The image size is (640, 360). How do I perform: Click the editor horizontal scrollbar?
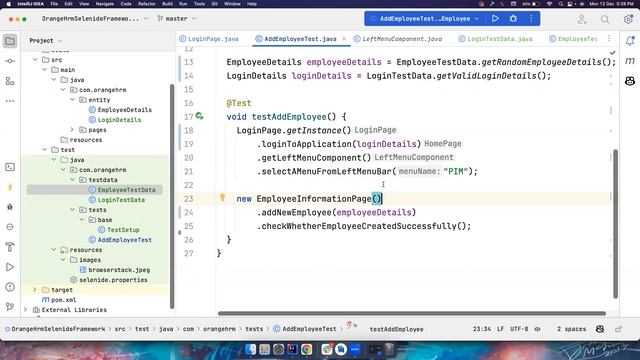[x=411, y=313]
